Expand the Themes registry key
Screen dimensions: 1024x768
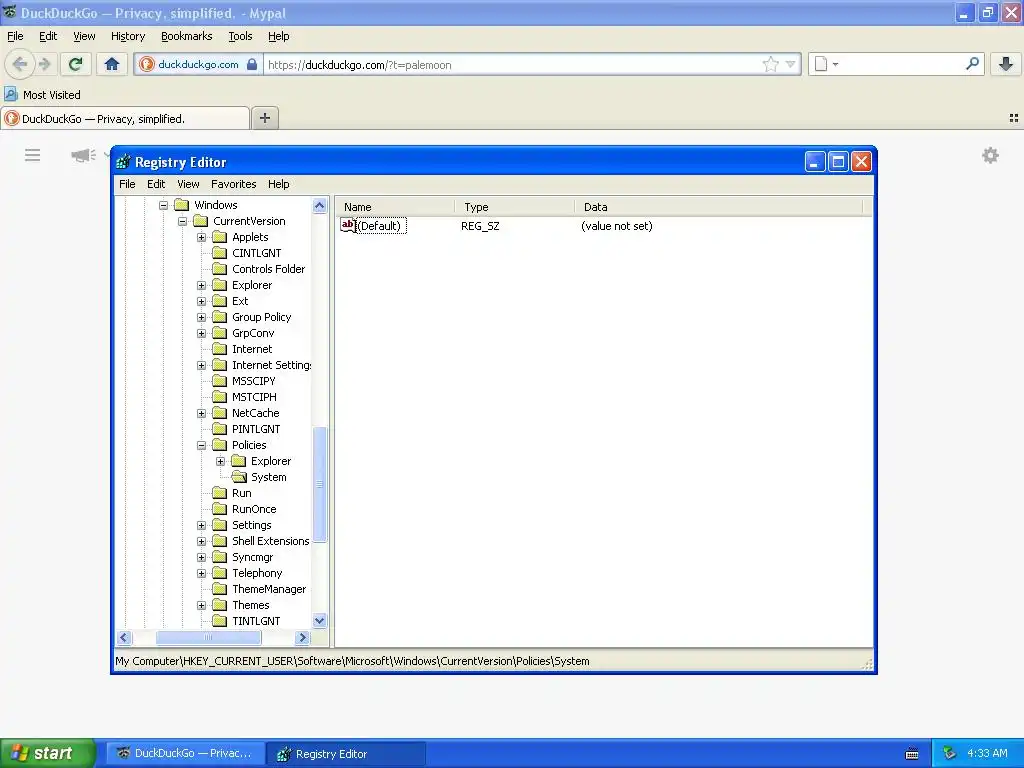201,605
